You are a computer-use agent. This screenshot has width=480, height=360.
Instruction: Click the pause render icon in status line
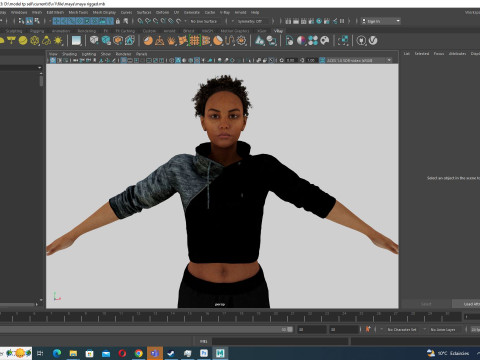[x=342, y=21]
